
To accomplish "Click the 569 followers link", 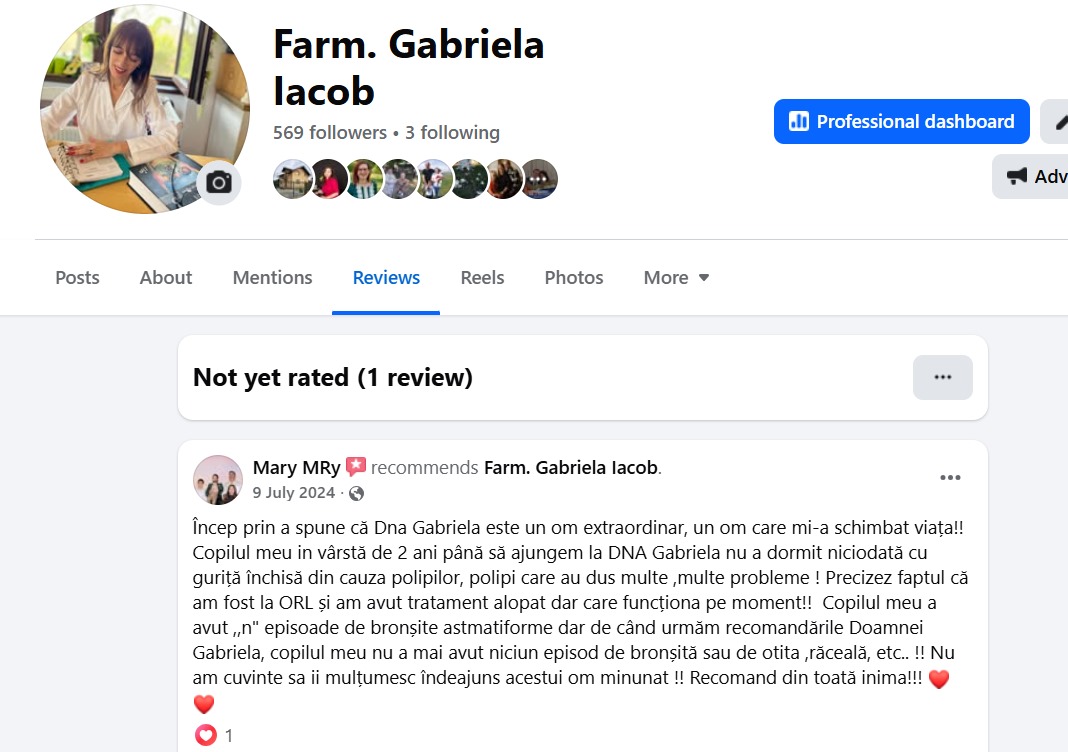I will tap(330, 132).
